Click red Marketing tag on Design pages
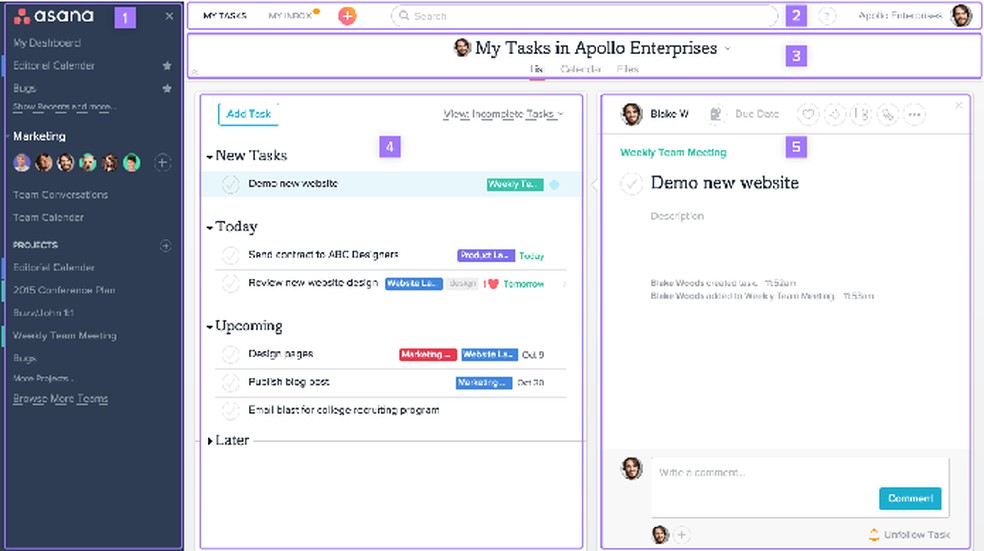Image resolution: width=984 pixels, height=551 pixels. (428, 355)
